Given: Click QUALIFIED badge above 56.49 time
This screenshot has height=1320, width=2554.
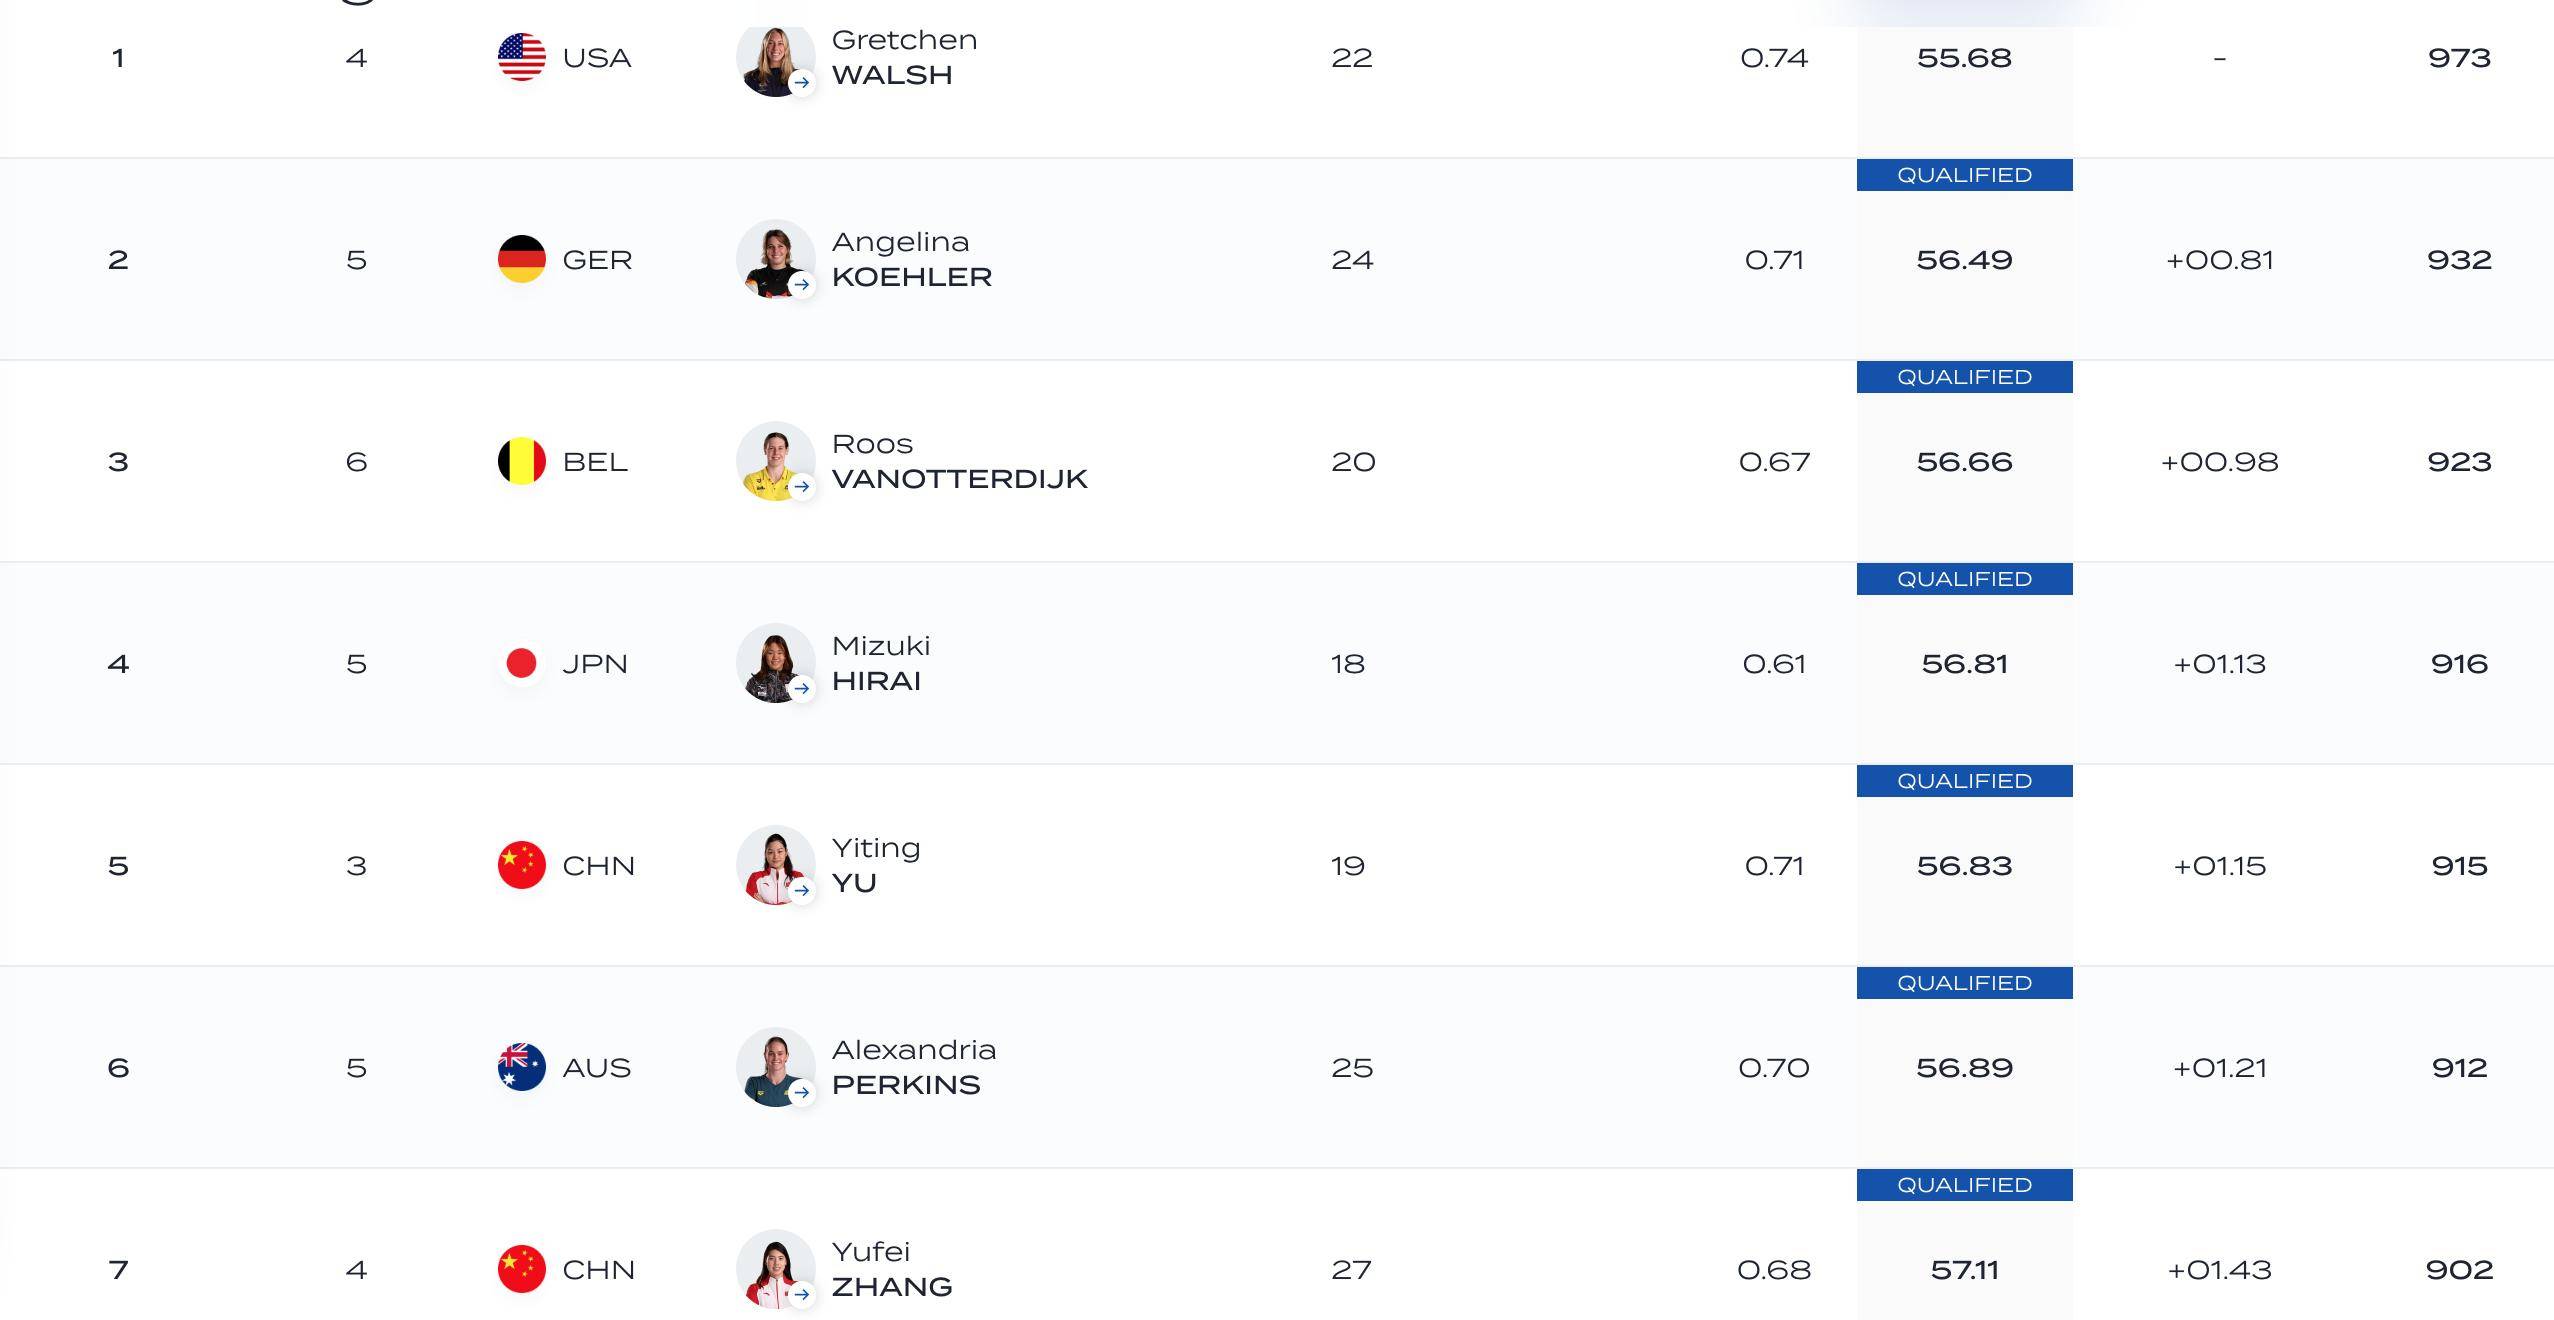Looking at the screenshot, I should pyautogui.click(x=1964, y=175).
